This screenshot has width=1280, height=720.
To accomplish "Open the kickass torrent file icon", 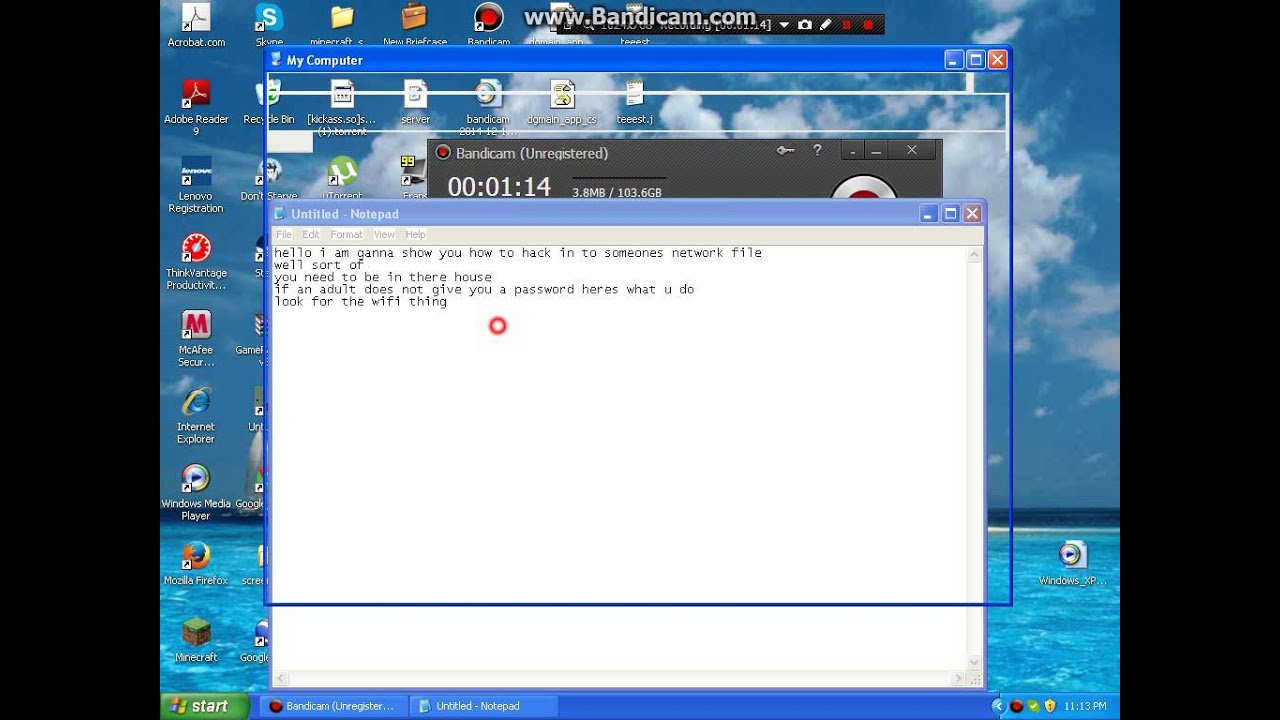I will pyautogui.click(x=343, y=108).
